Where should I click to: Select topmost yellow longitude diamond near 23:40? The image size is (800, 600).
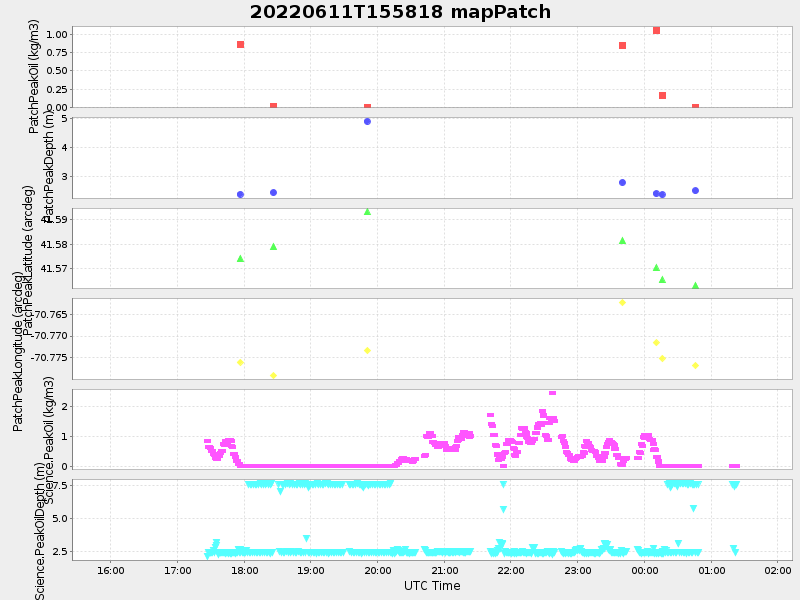(622, 303)
